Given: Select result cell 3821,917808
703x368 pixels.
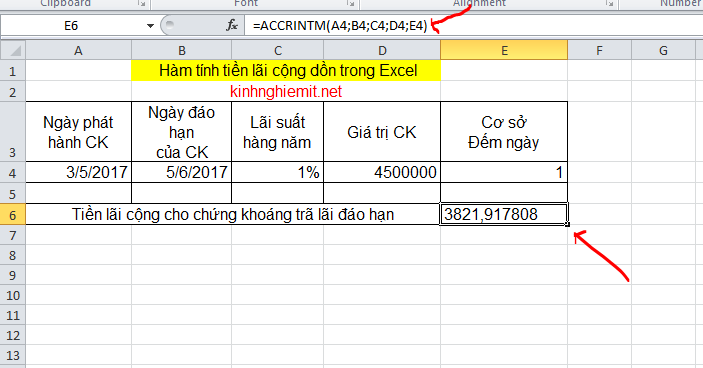Looking at the screenshot, I should pyautogui.click(x=504, y=214).
